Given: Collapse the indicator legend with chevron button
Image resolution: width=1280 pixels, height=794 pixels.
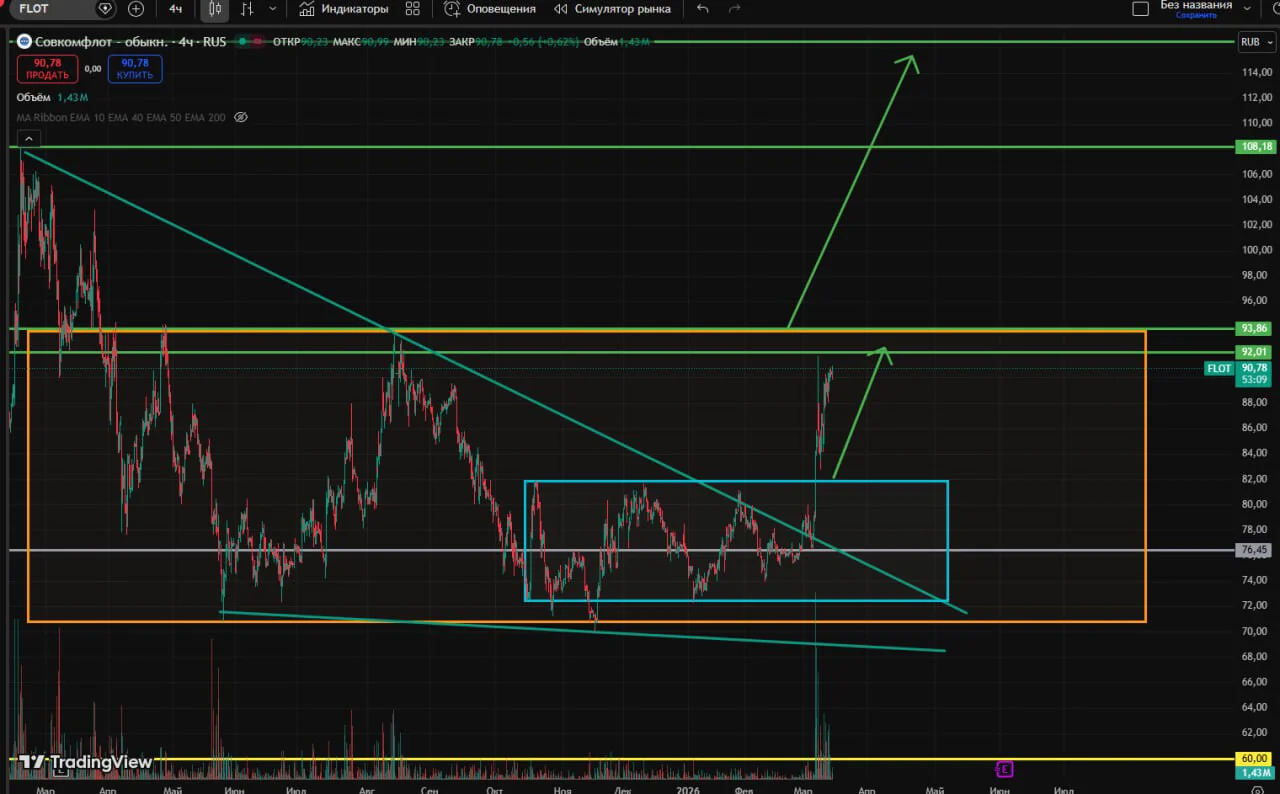Looking at the screenshot, I should pyautogui.click(x=28, y=139).
